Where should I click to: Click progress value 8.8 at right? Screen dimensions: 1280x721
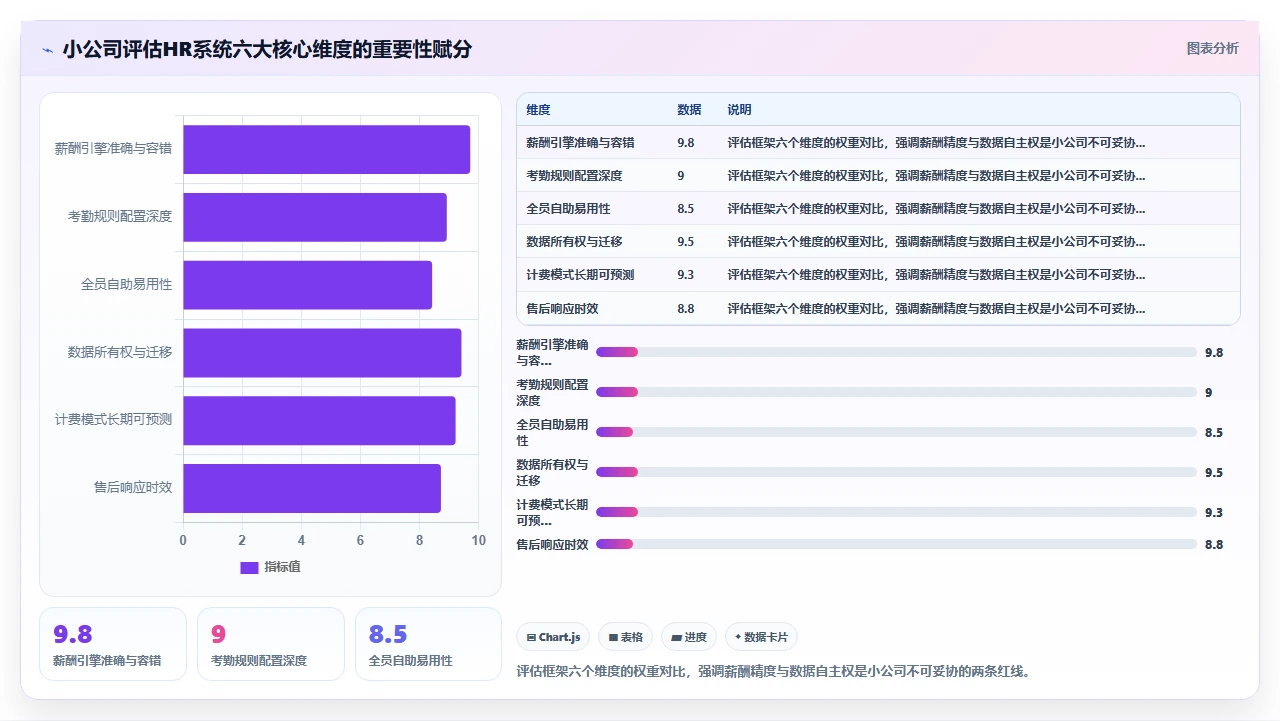[1214, 545]
